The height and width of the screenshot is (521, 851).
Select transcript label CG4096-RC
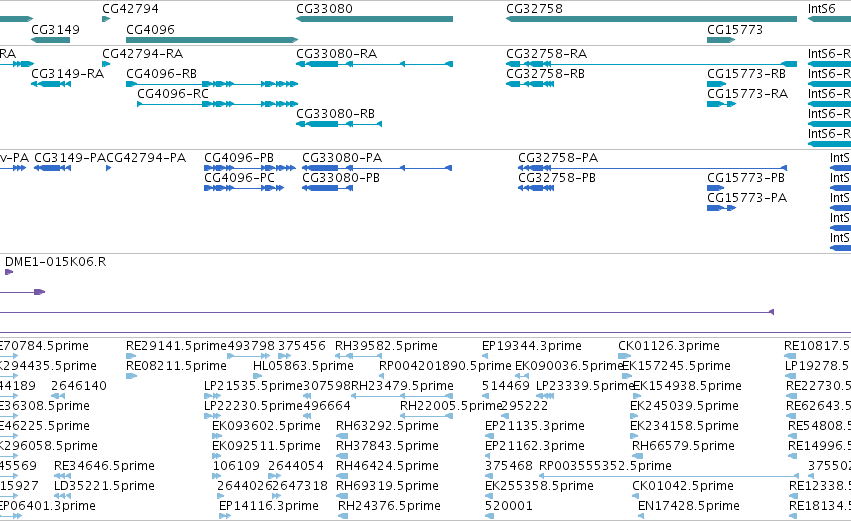click(173, 93)
